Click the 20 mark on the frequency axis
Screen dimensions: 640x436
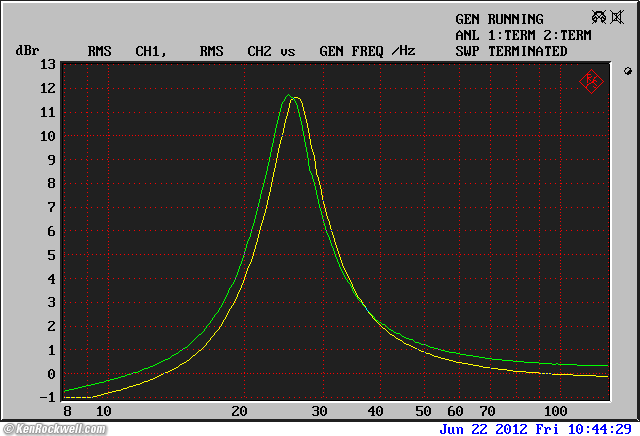pos(239,412)
